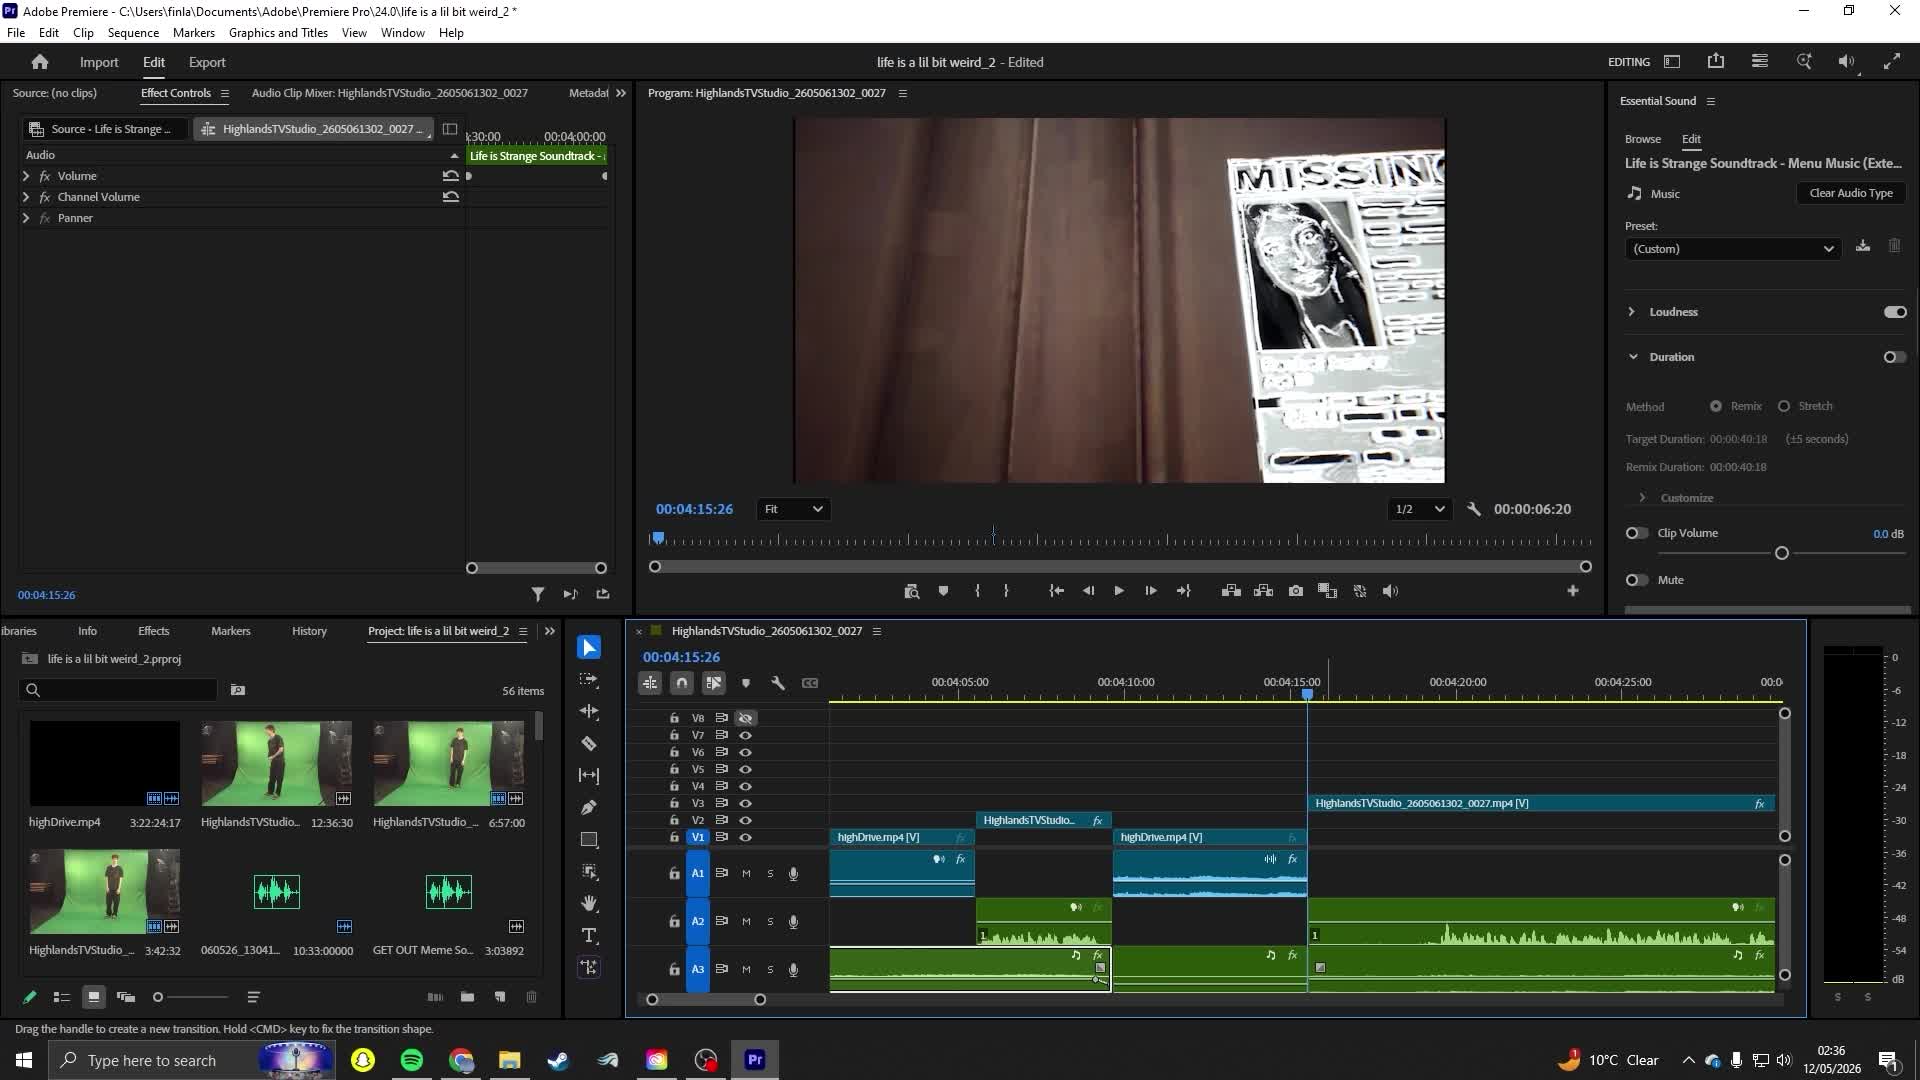Open the History panel tab
Image resolution: width=1920 pixels, height=1080 pixels.
(x=309, y=631)
